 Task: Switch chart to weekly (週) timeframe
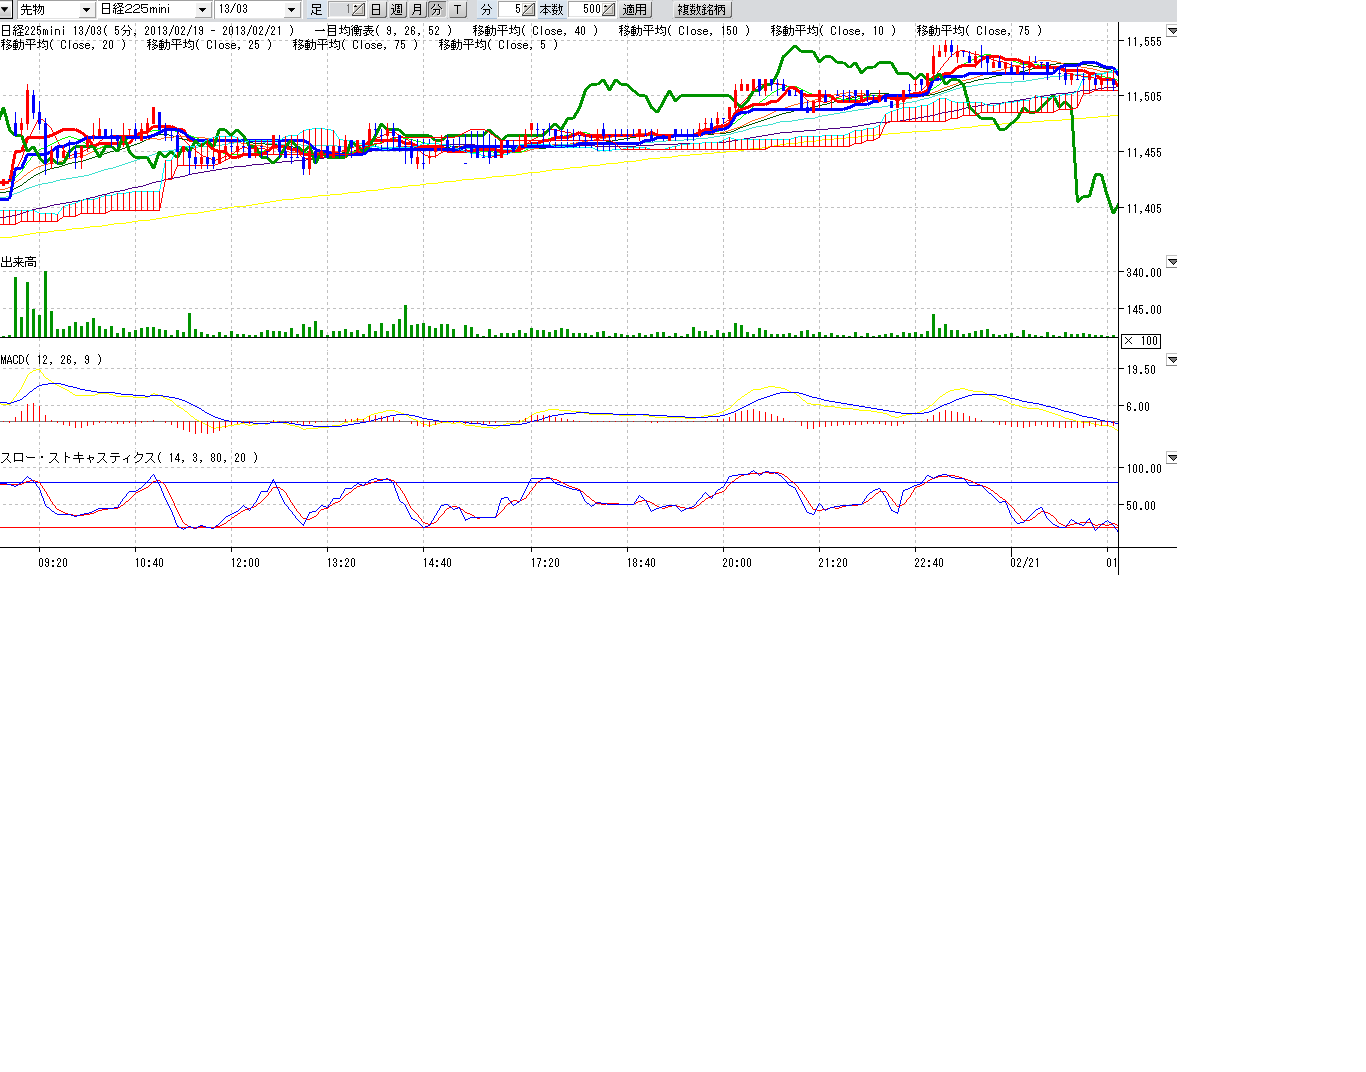[x=397, y=10]
